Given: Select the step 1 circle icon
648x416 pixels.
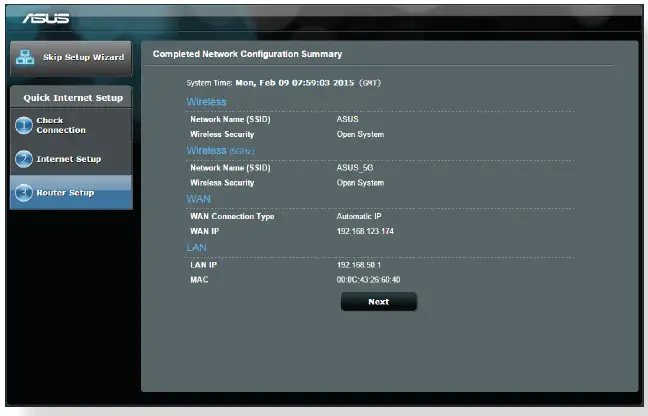Looking at the screenshot, I should click(x=24, y=125).
